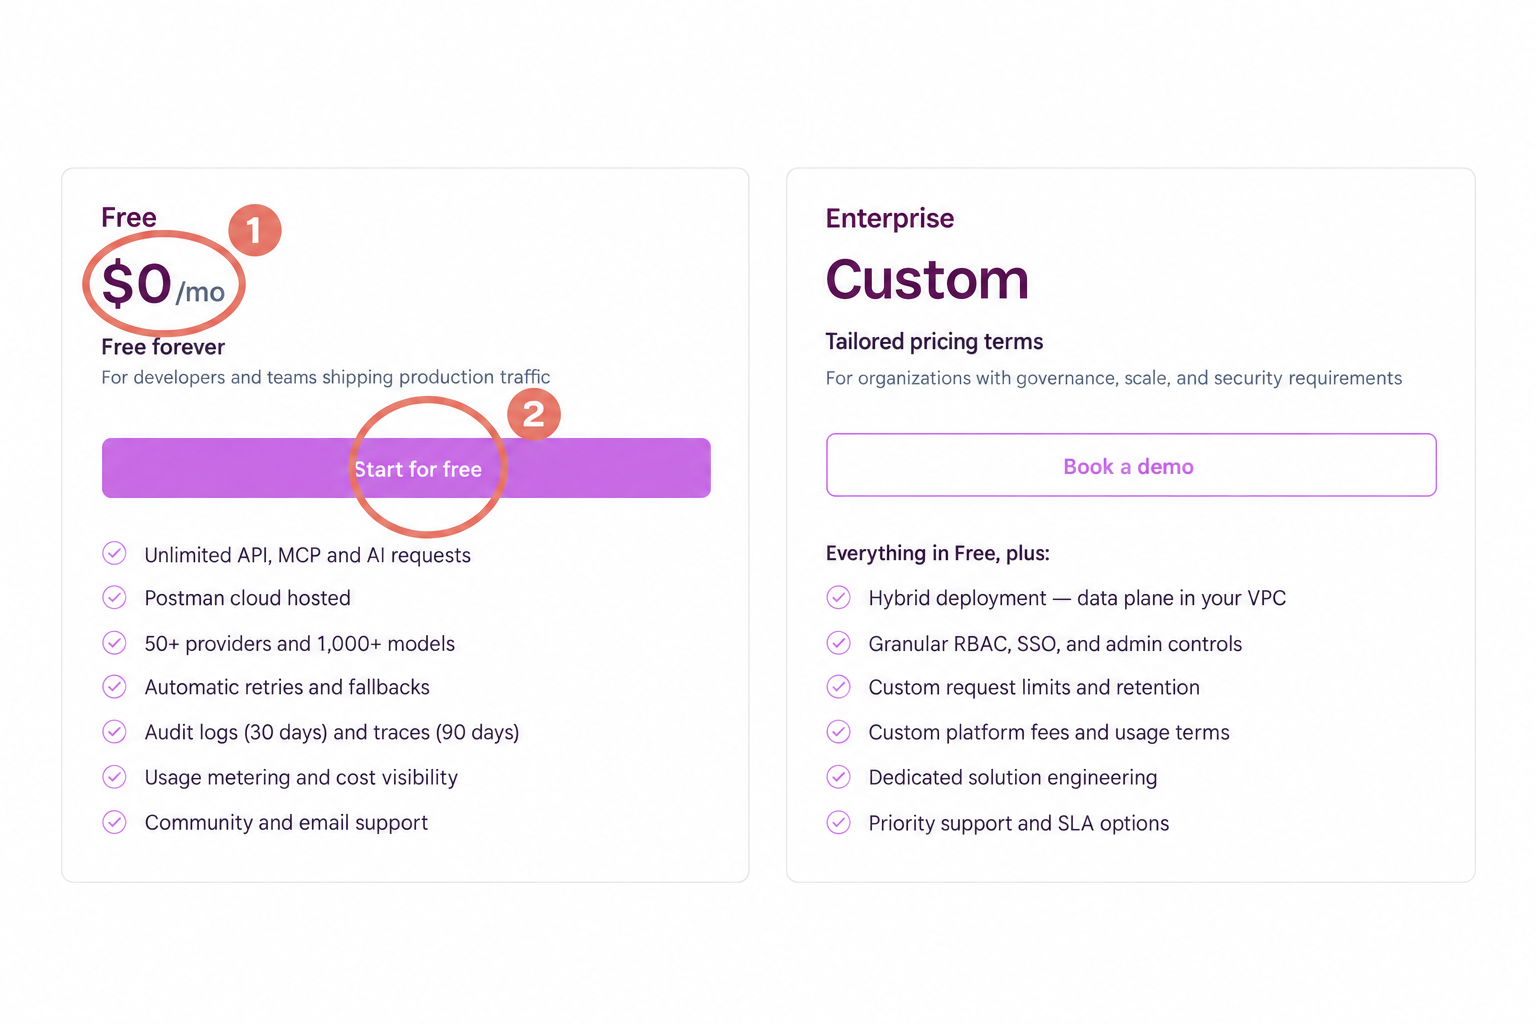Viewport: 1536px width, 1024px height.
Task: Click the $0/mo price text
Action: tap(163, 284)
